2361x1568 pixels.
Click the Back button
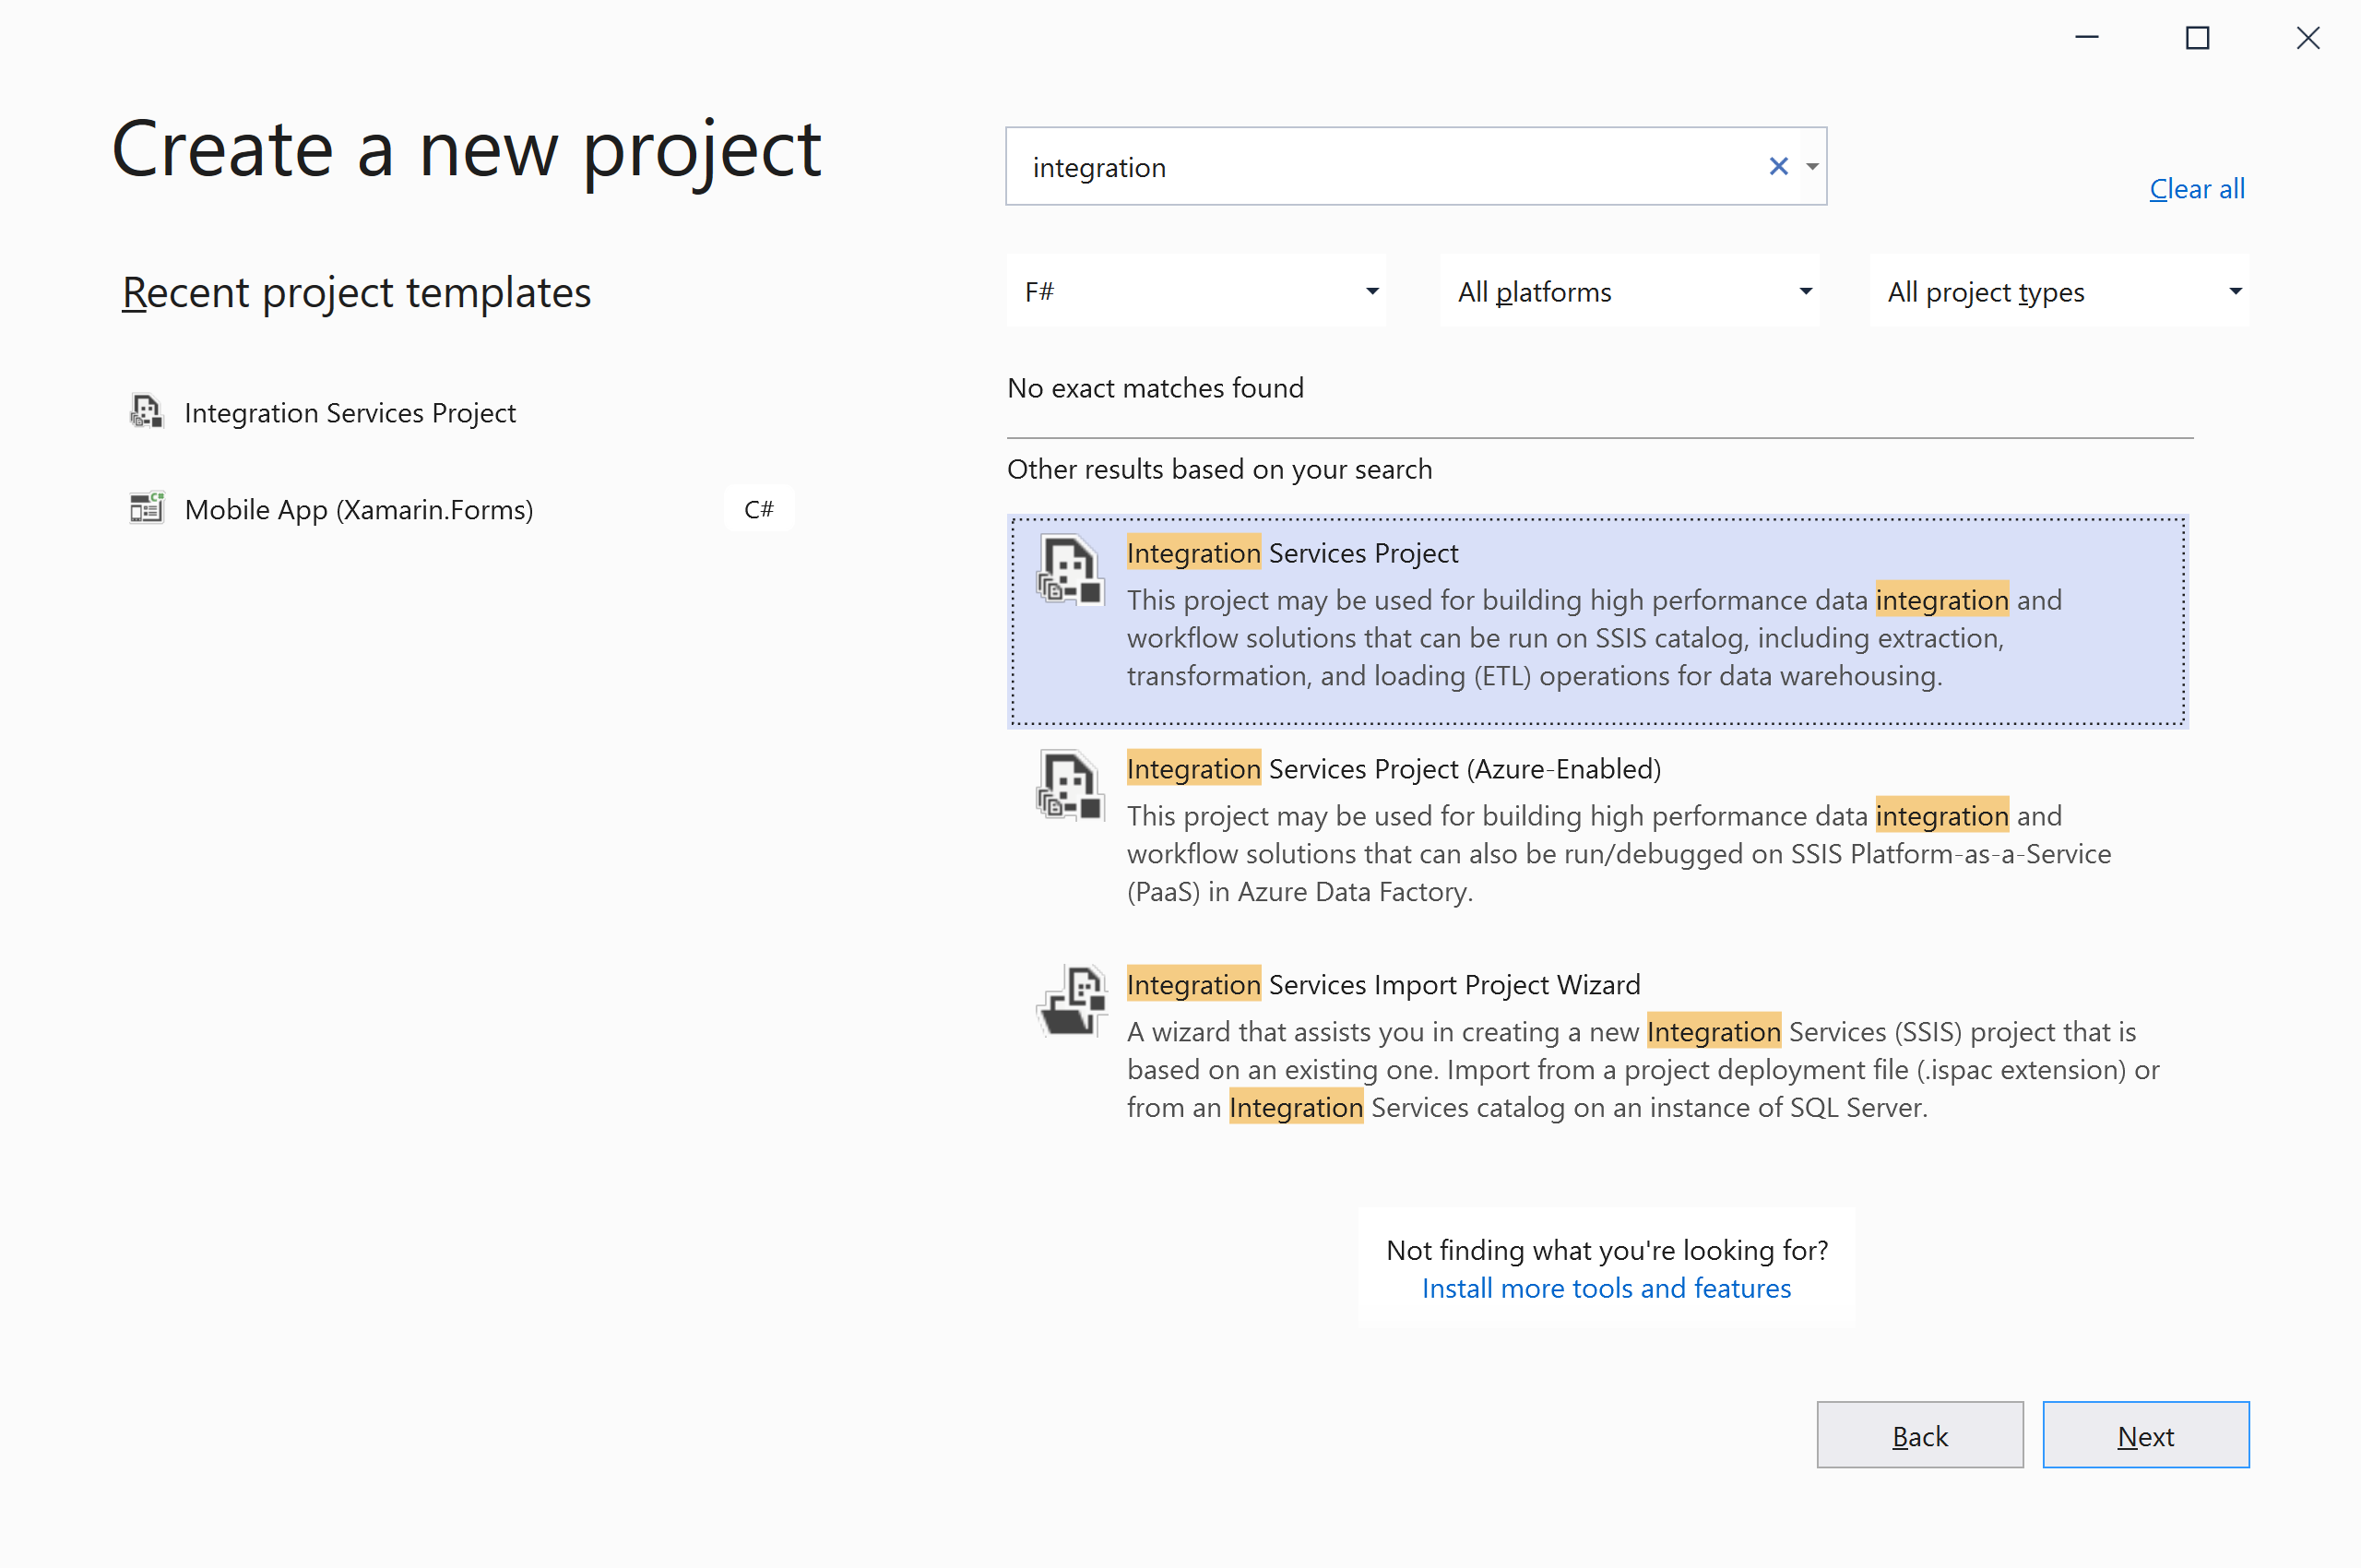pyautogui.click(x=1919, y=1435)
